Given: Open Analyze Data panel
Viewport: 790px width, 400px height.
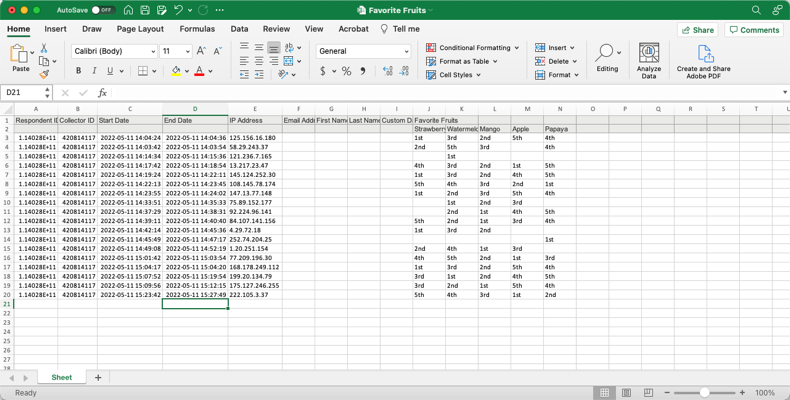Looking at the screenshot, I should 649,60.
